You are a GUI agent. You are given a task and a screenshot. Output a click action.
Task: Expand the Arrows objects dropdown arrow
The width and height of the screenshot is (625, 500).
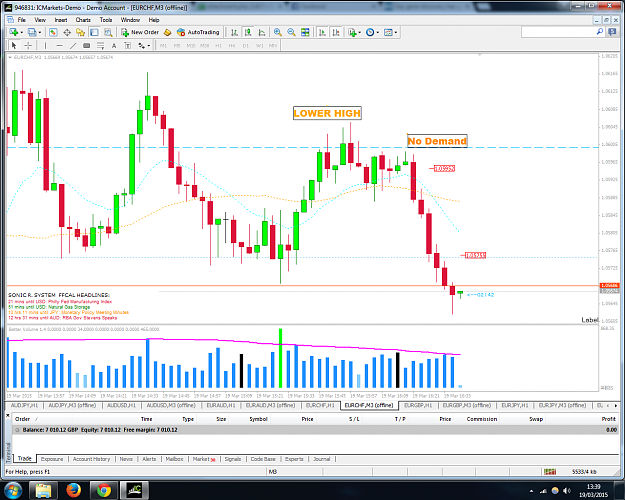coord(149,46)
